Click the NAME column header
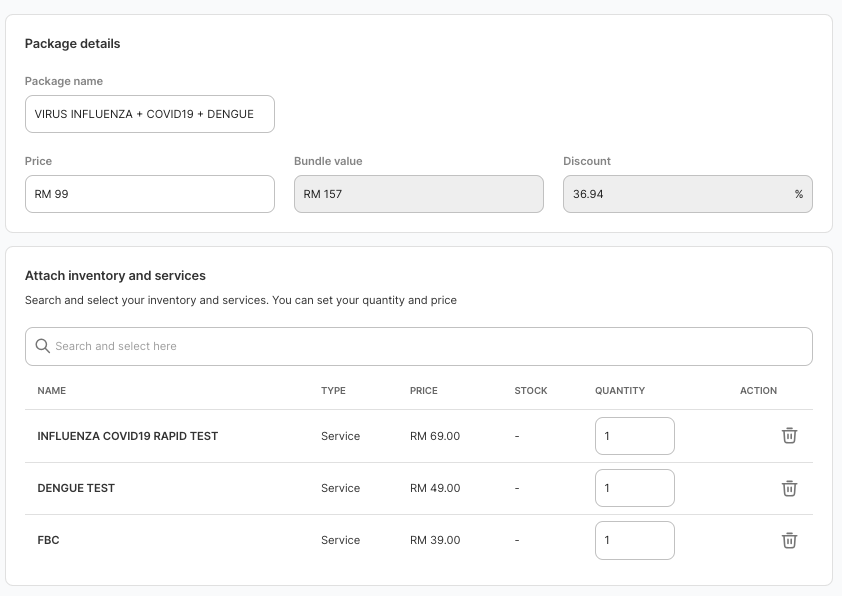Image resolution: width=842 pixels, height=596 pixels. pyautogui.click(x=51, y=391)
